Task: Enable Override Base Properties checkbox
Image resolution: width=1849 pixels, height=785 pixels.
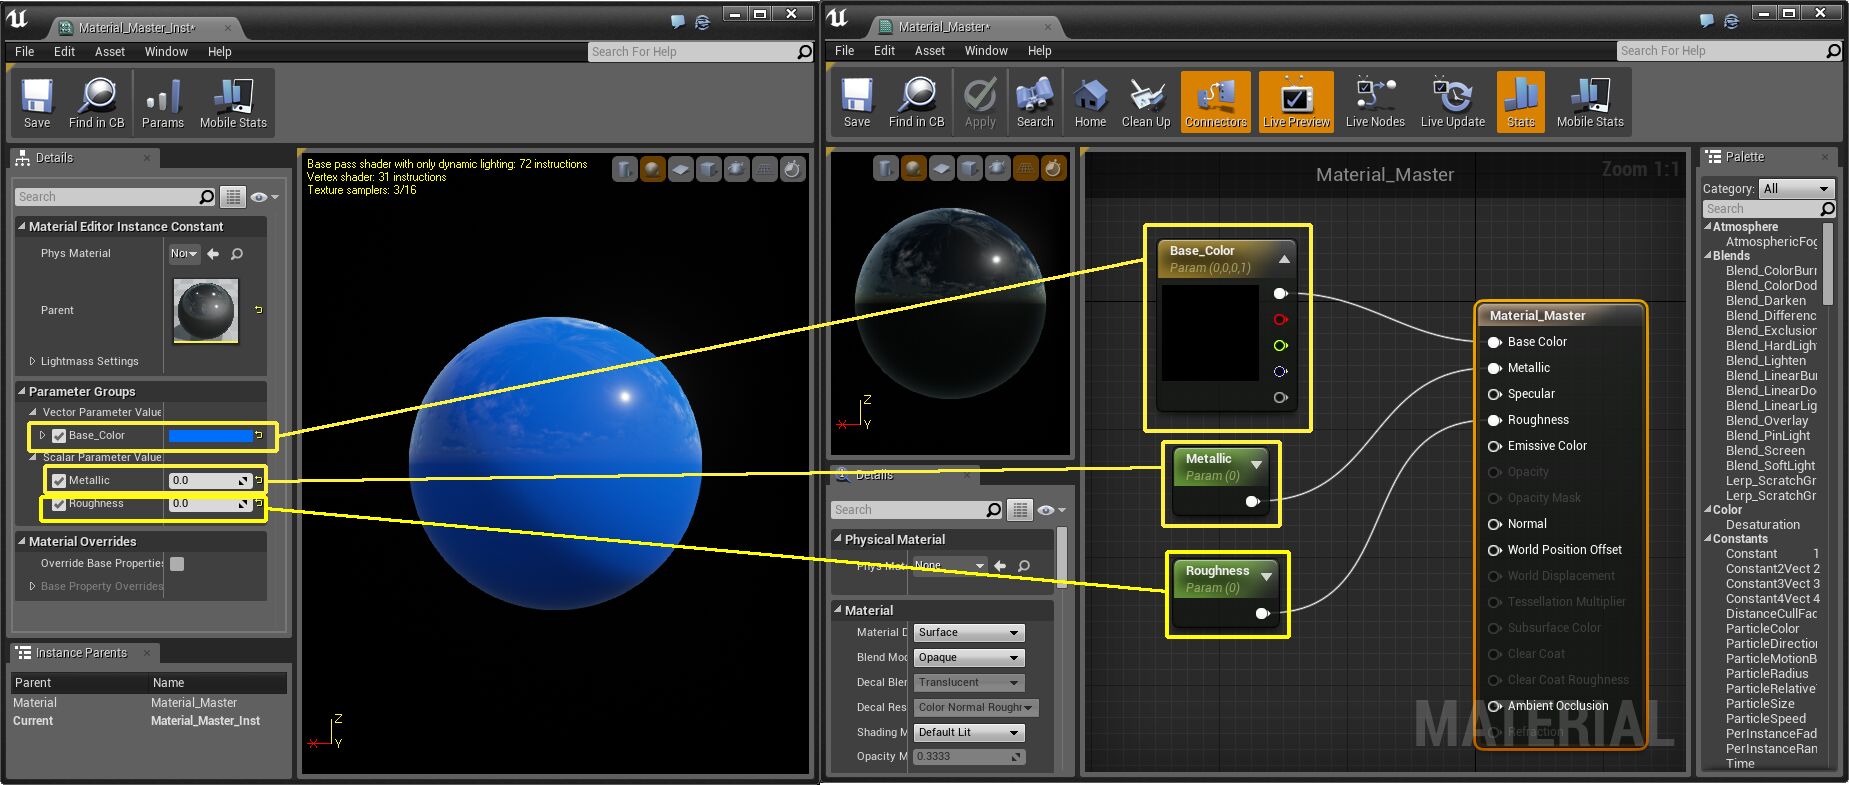Action: (177, 564)
